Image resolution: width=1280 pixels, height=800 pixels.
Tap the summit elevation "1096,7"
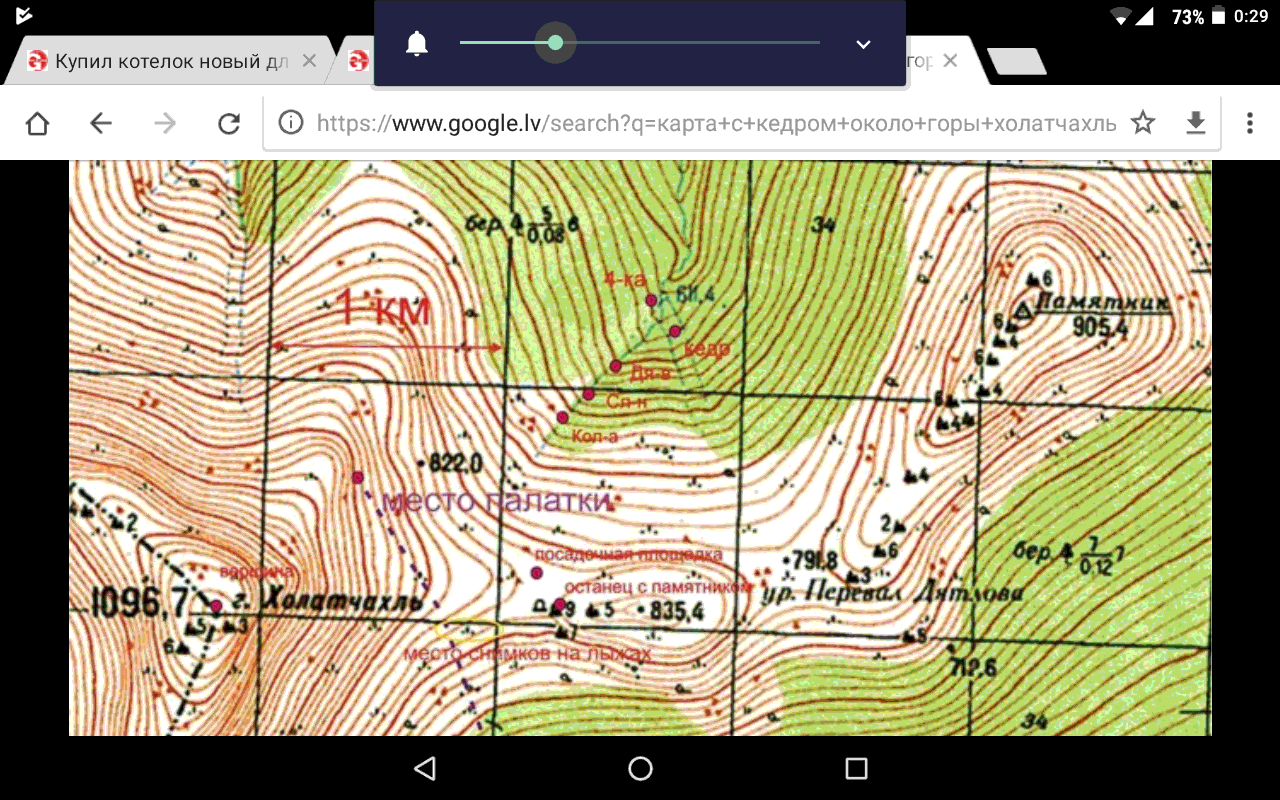point(140,602)
